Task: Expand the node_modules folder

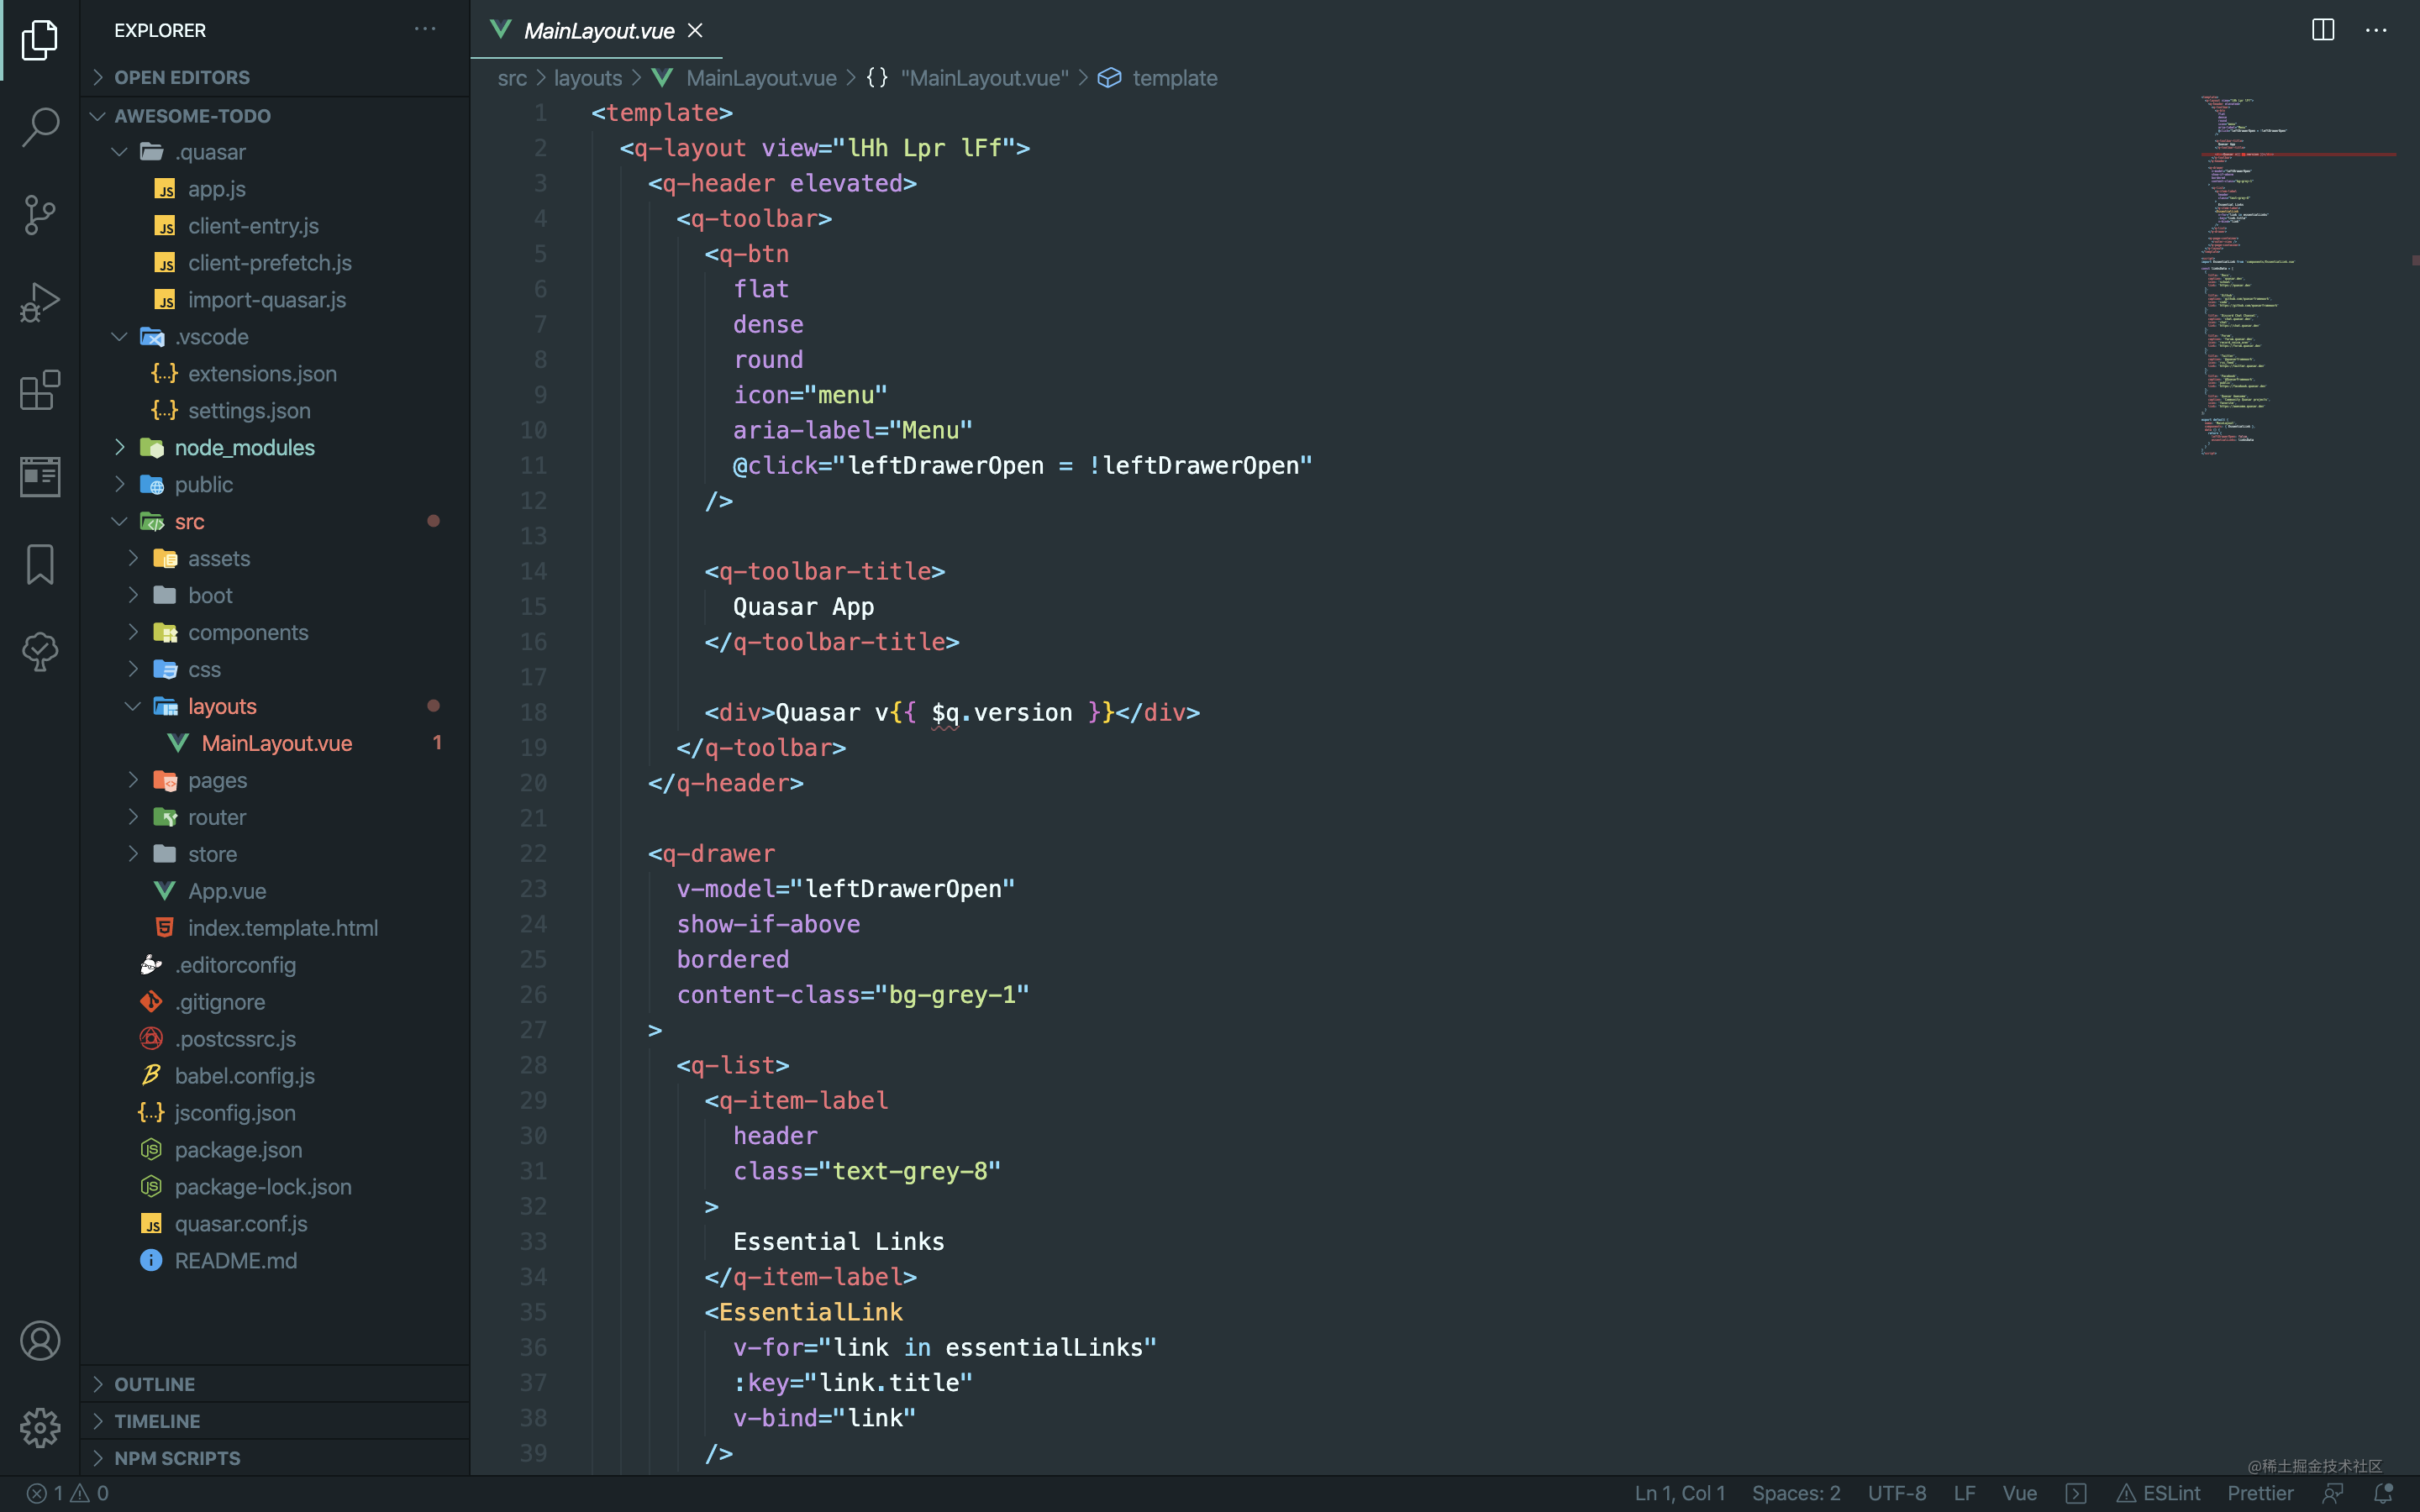Action: click(x=244, y=448)
